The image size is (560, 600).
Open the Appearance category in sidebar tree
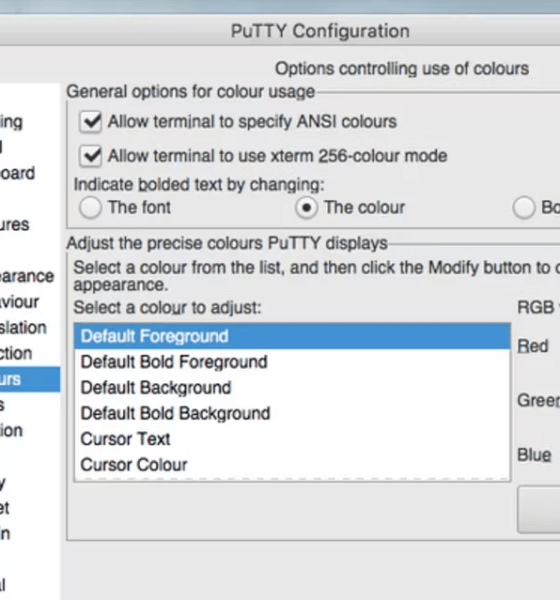click(x=27, y=276)
